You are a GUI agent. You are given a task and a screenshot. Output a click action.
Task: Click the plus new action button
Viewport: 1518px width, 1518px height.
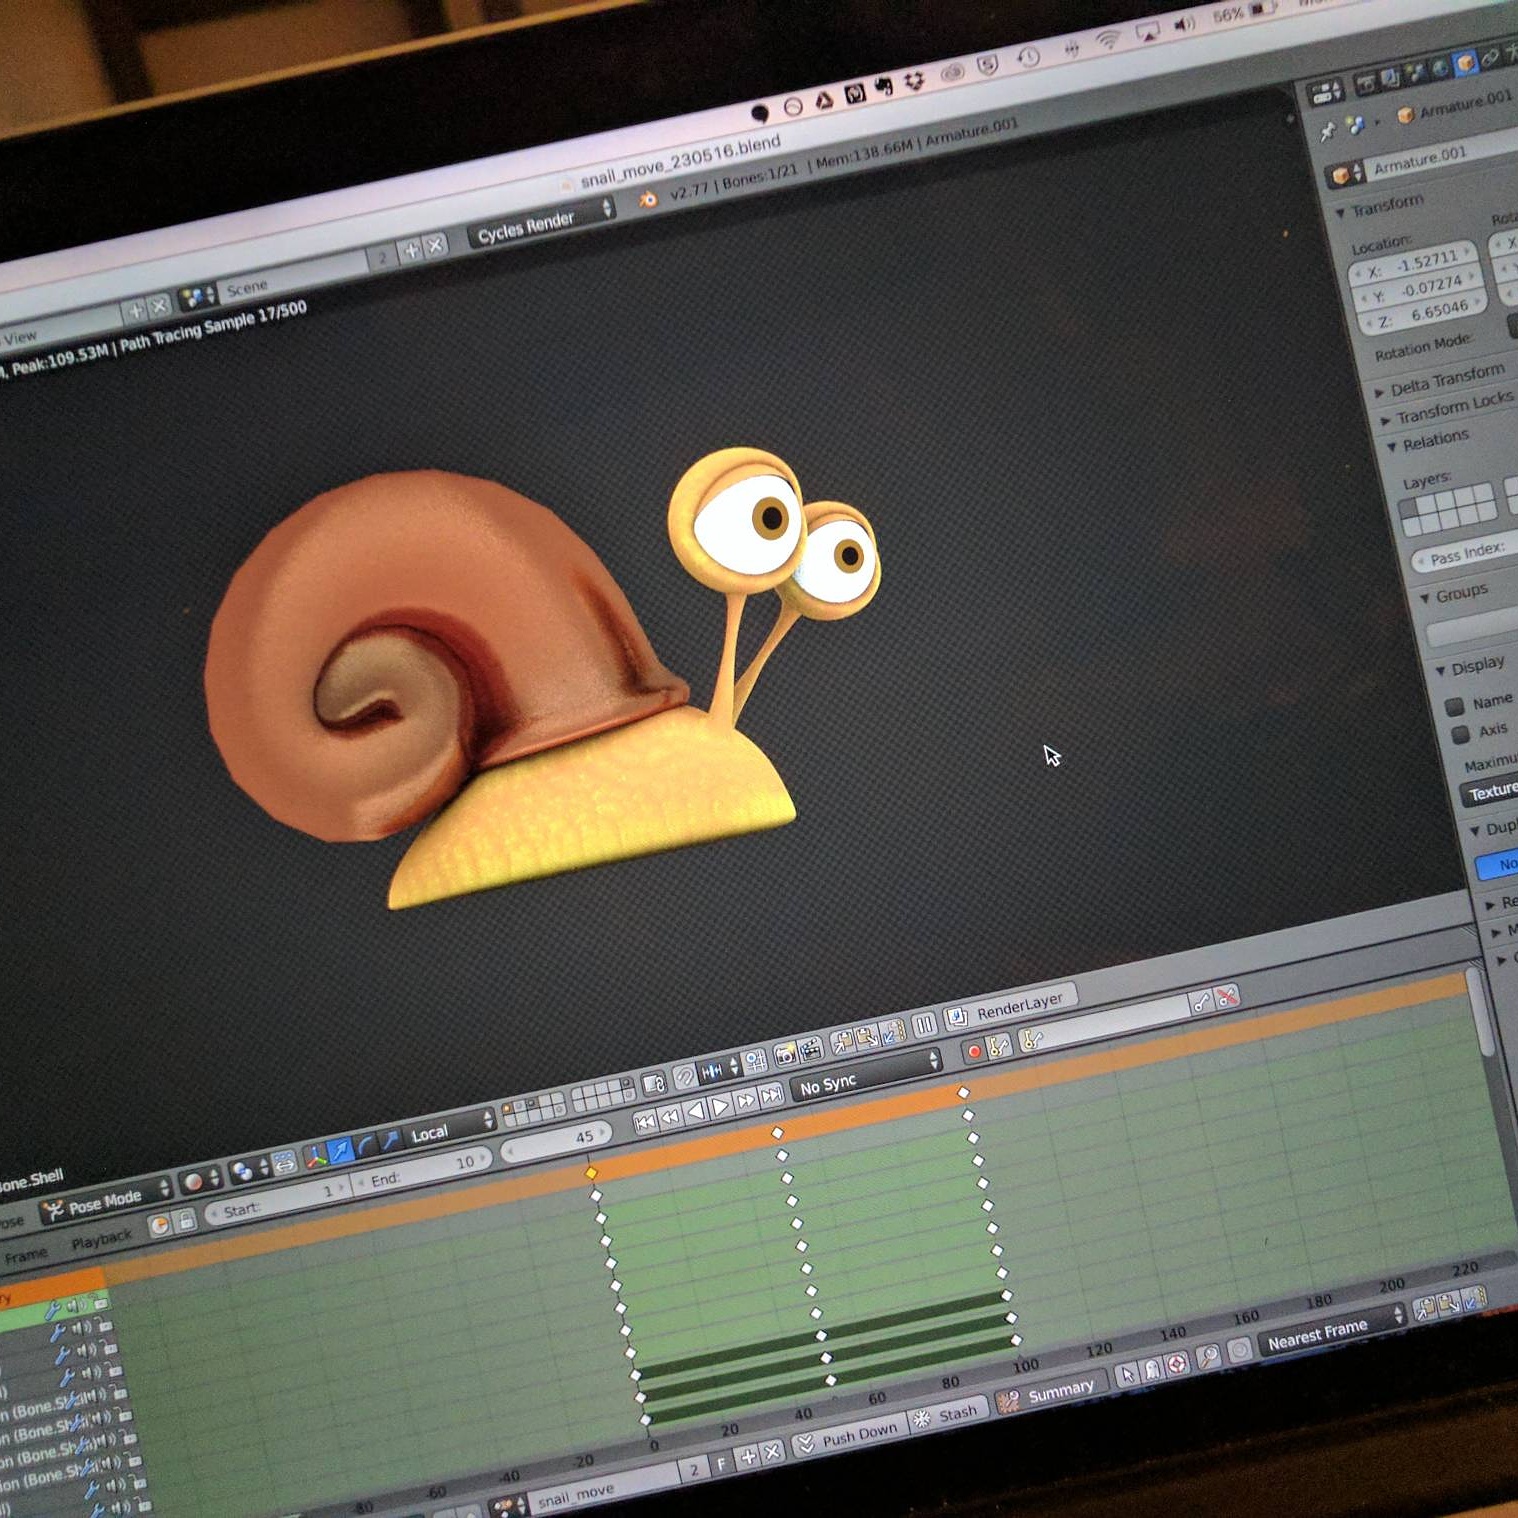[746, 1459]
